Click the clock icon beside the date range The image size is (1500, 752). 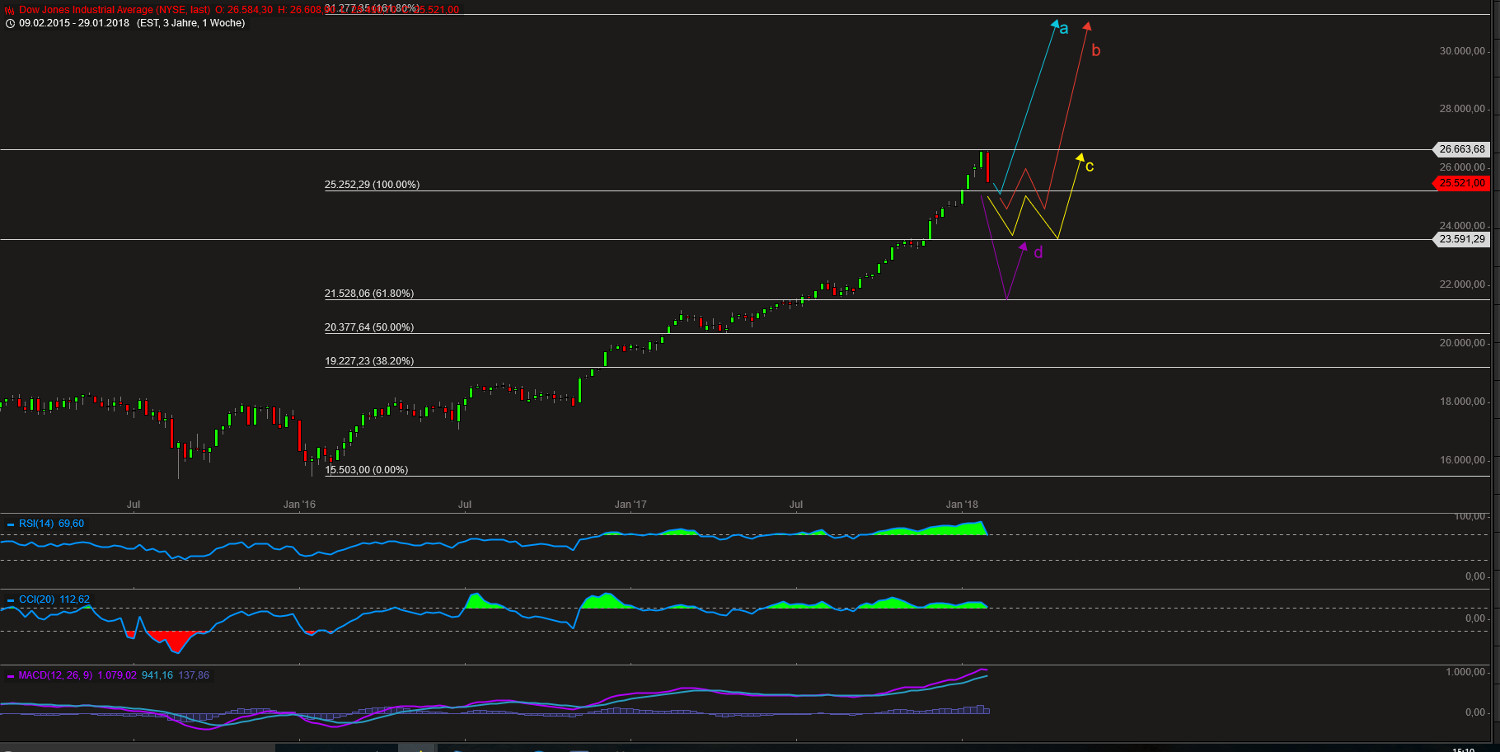tap(10, 22)
